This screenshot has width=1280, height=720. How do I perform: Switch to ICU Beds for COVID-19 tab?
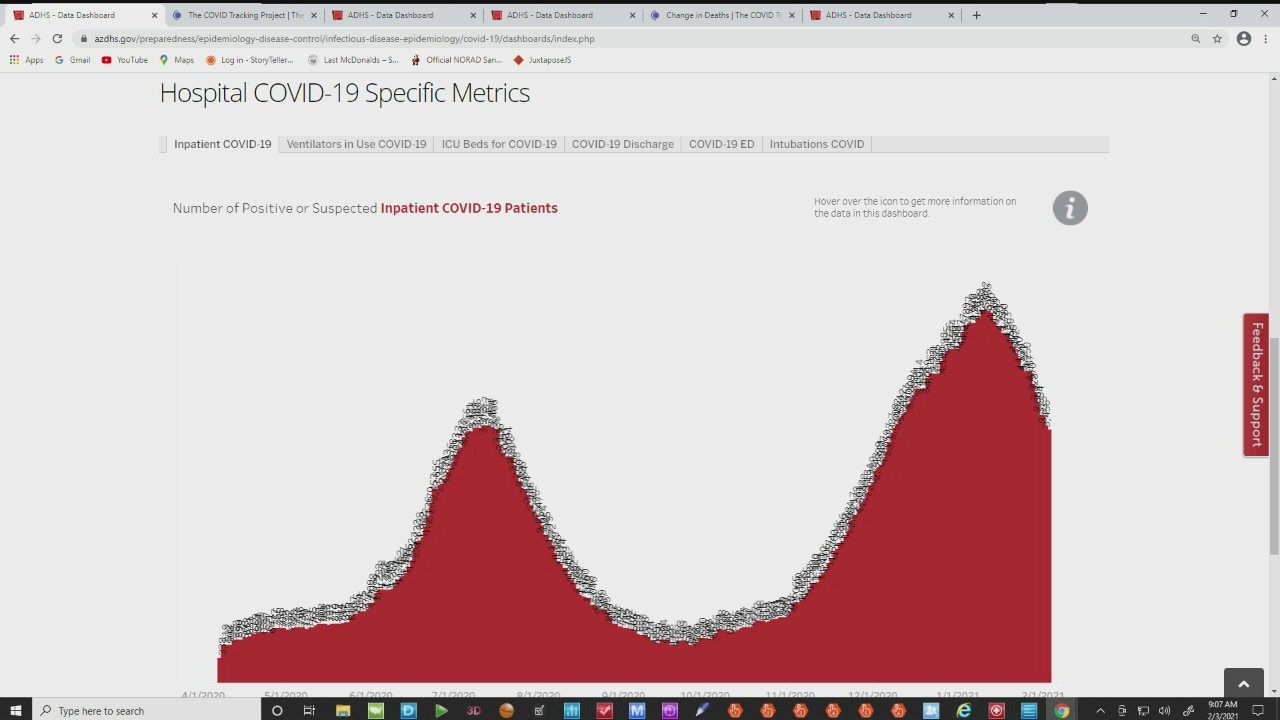pyautogui.click(x=499, y=144)
